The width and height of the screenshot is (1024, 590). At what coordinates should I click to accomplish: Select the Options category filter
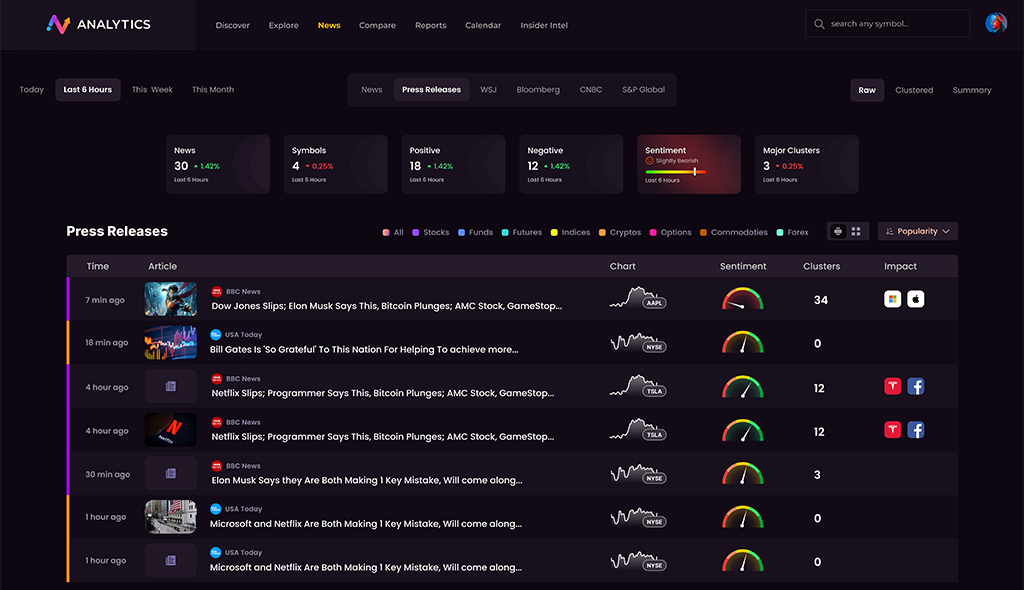[x=670, y=232]
